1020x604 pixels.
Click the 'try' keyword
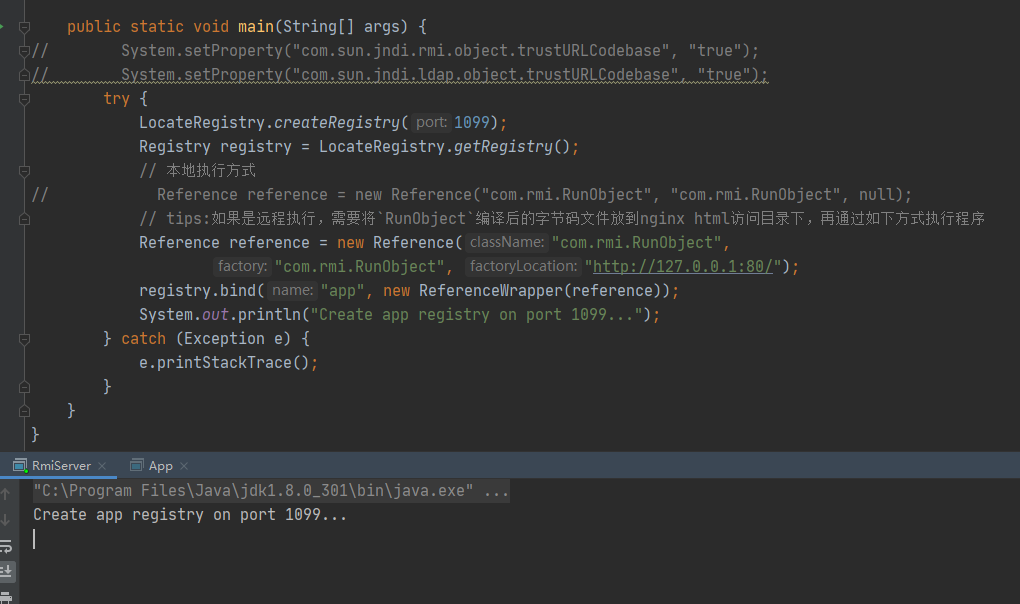tap(116, 99)
